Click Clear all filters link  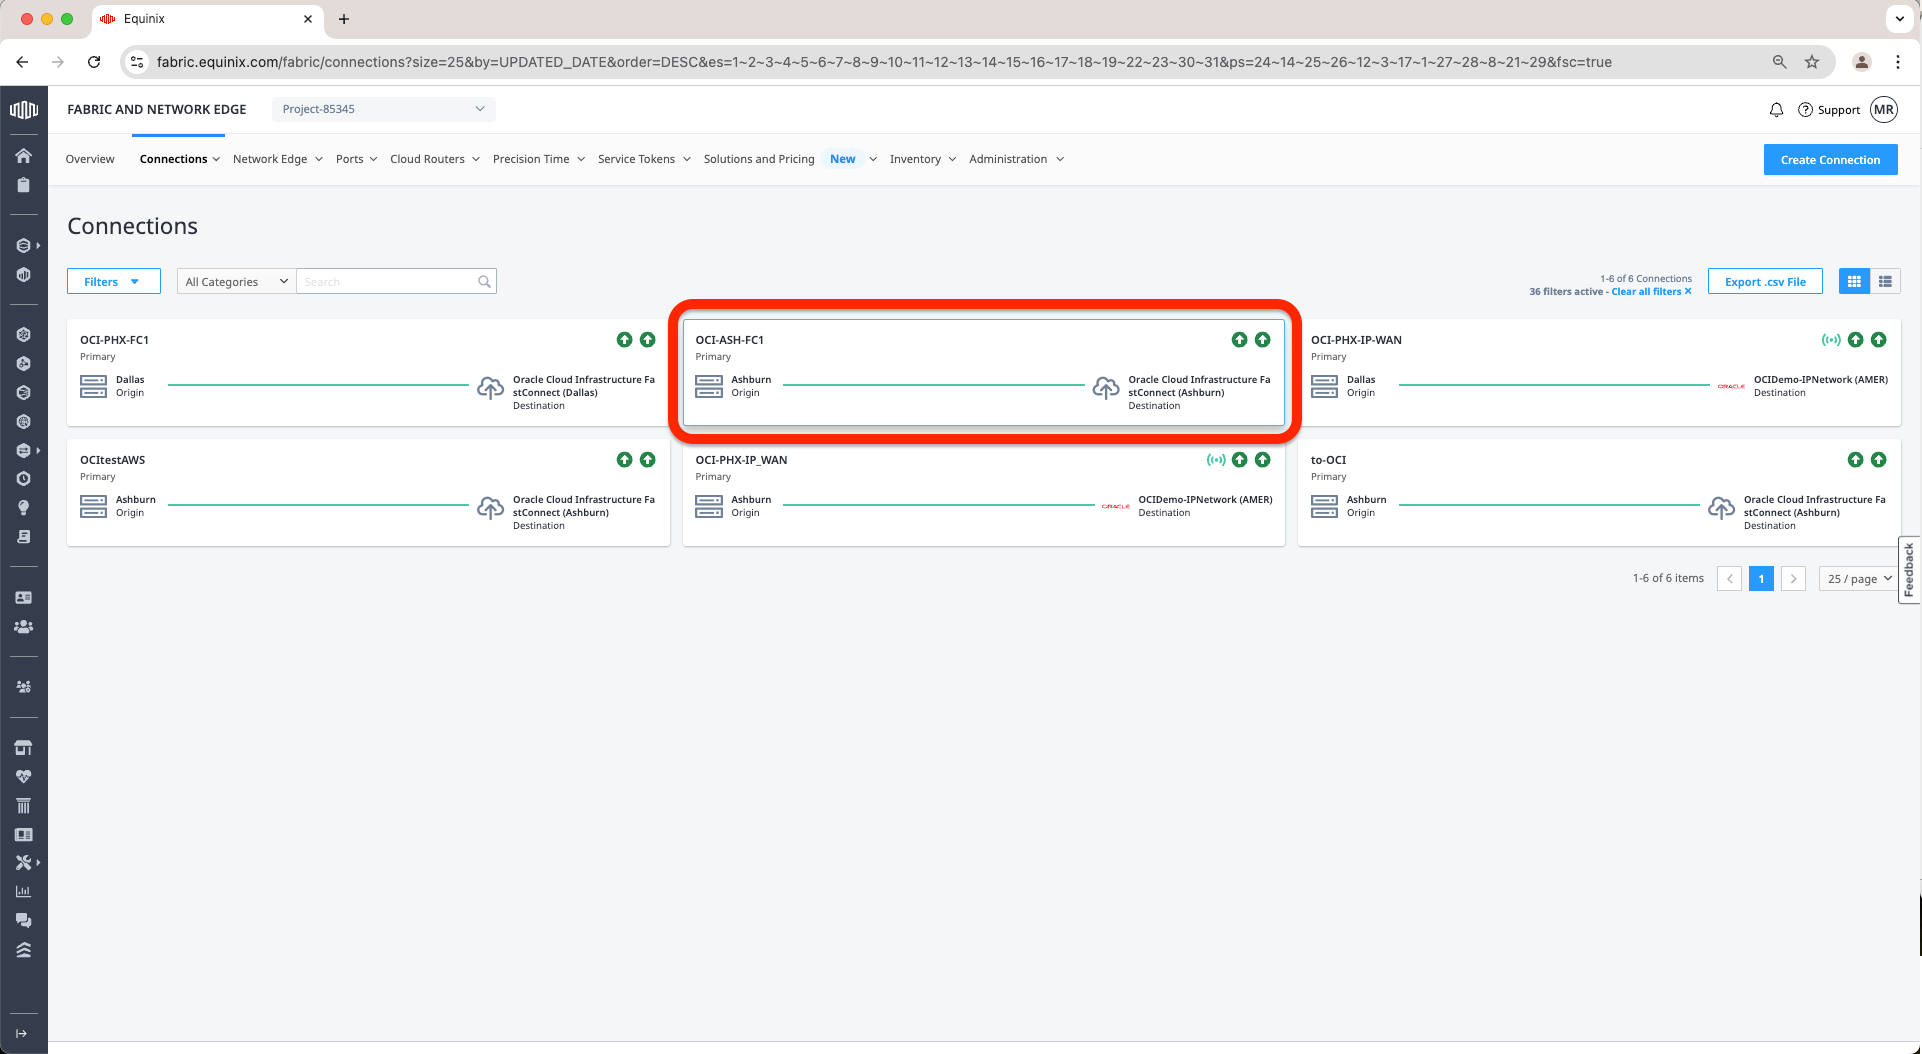1650,292
